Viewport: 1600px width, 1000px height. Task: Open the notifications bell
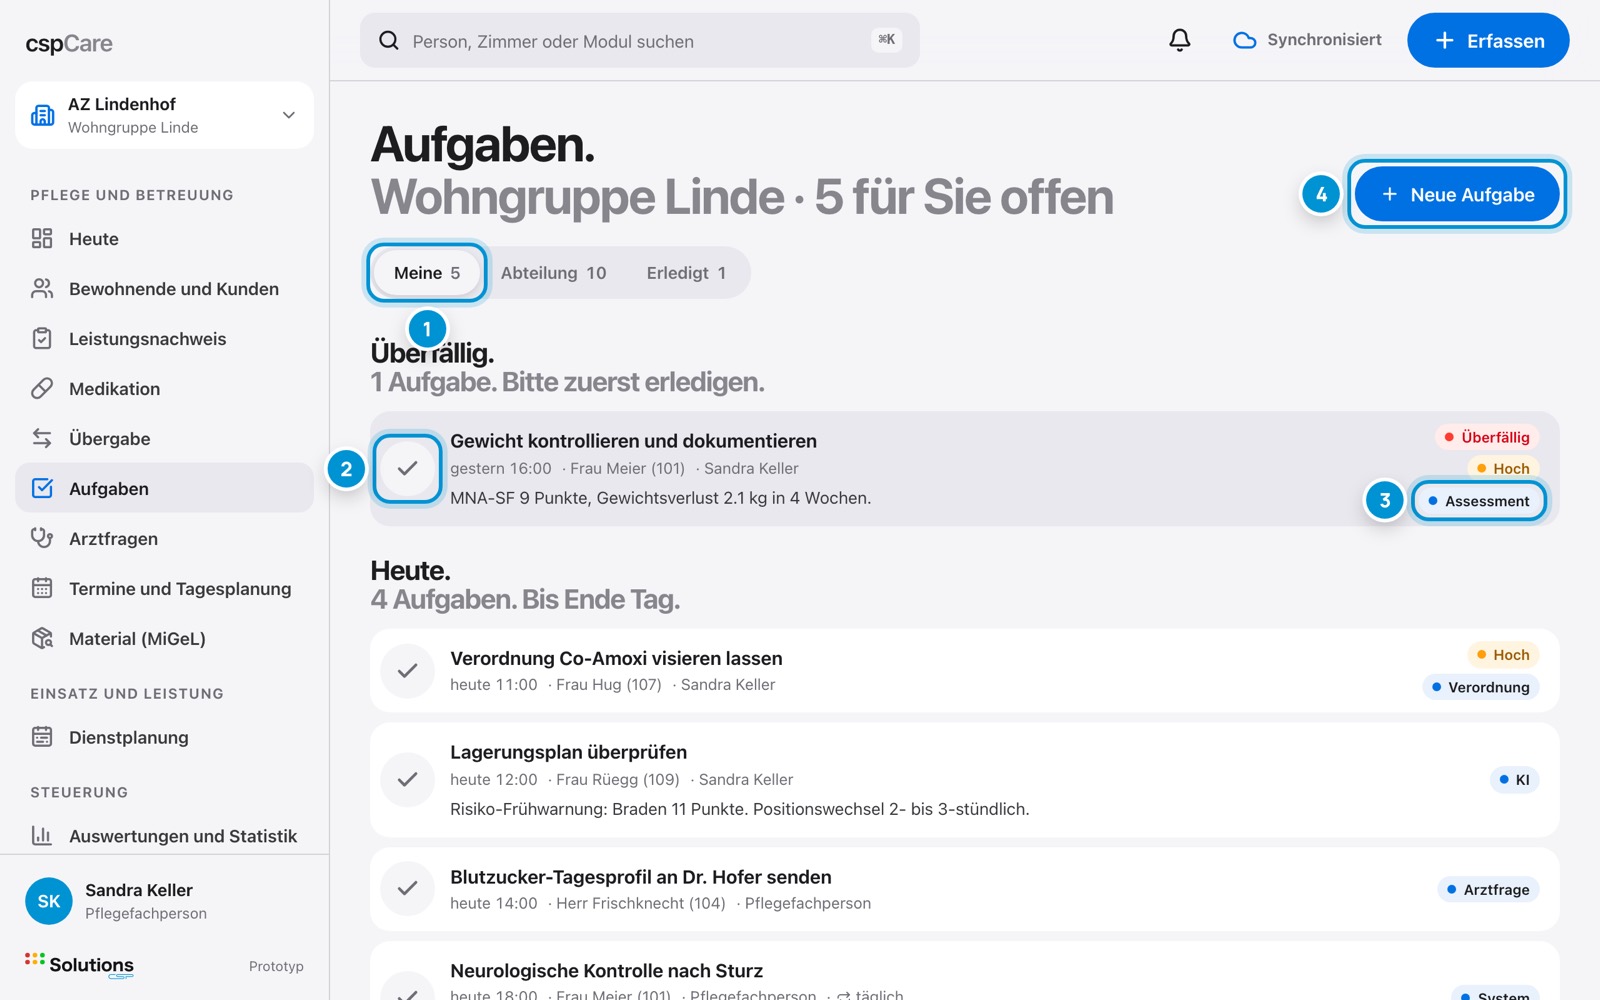[1180, 40]
